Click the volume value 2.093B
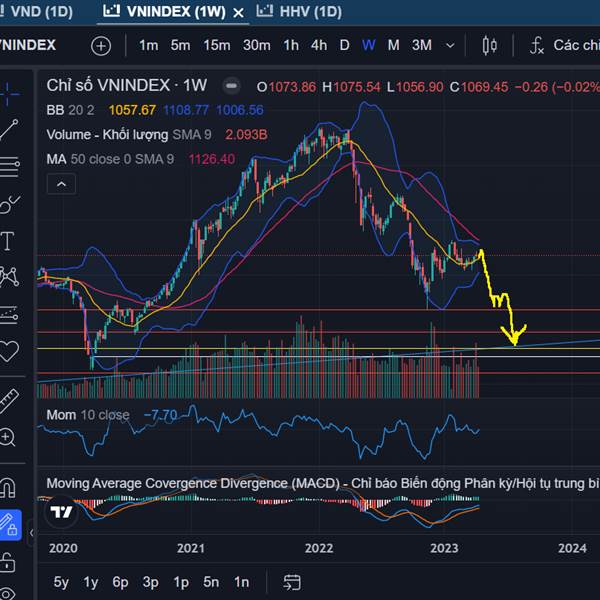Viewport: 600px width, 600px height. 246,135
